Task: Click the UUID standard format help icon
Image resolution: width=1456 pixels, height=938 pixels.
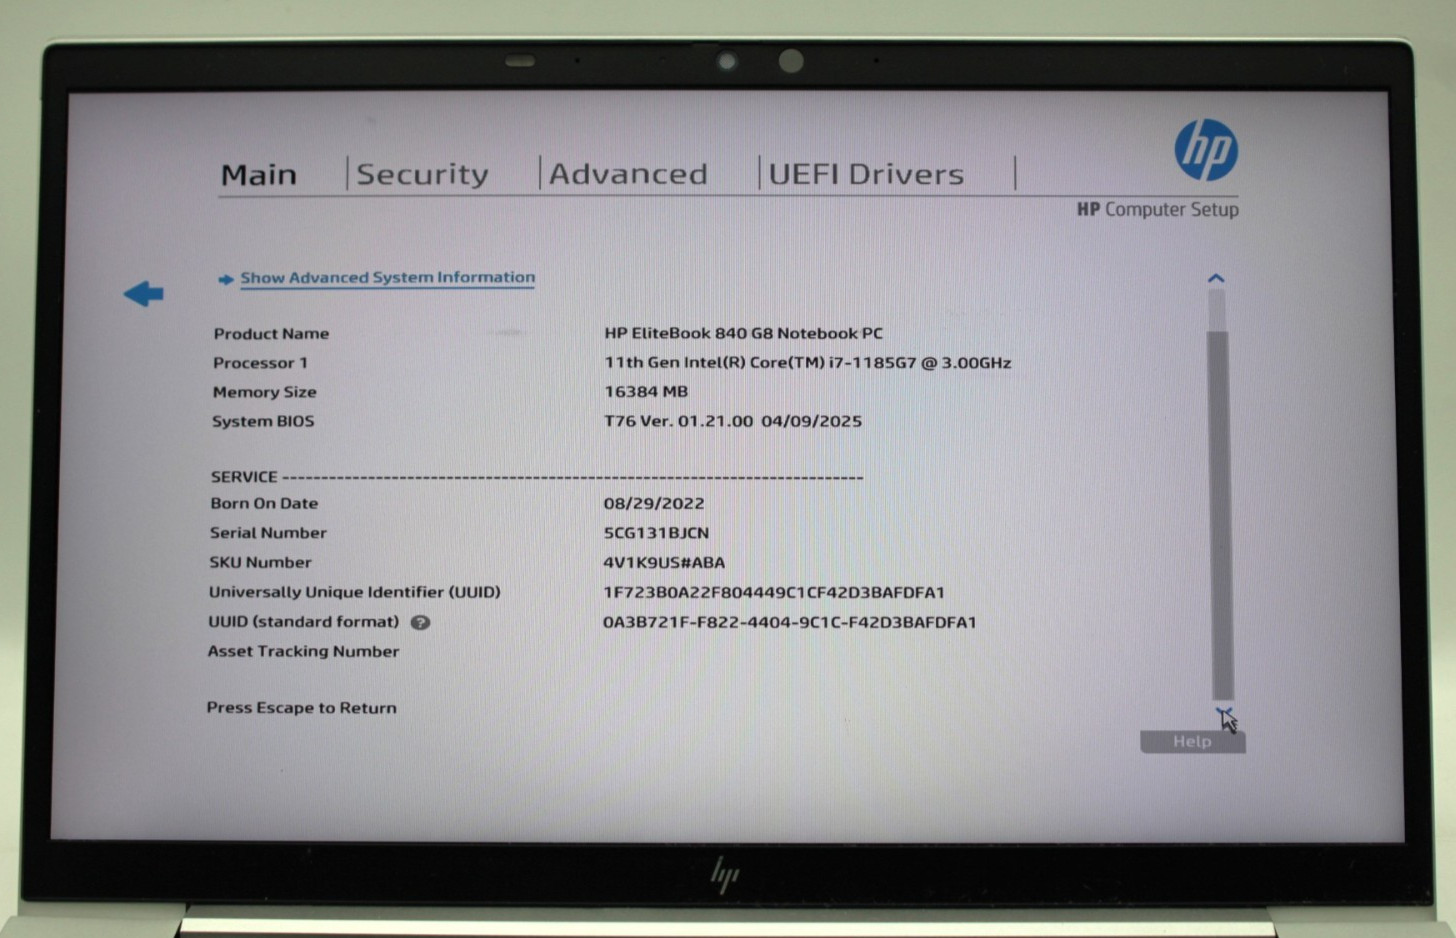Action: click(x=421, y=622)
